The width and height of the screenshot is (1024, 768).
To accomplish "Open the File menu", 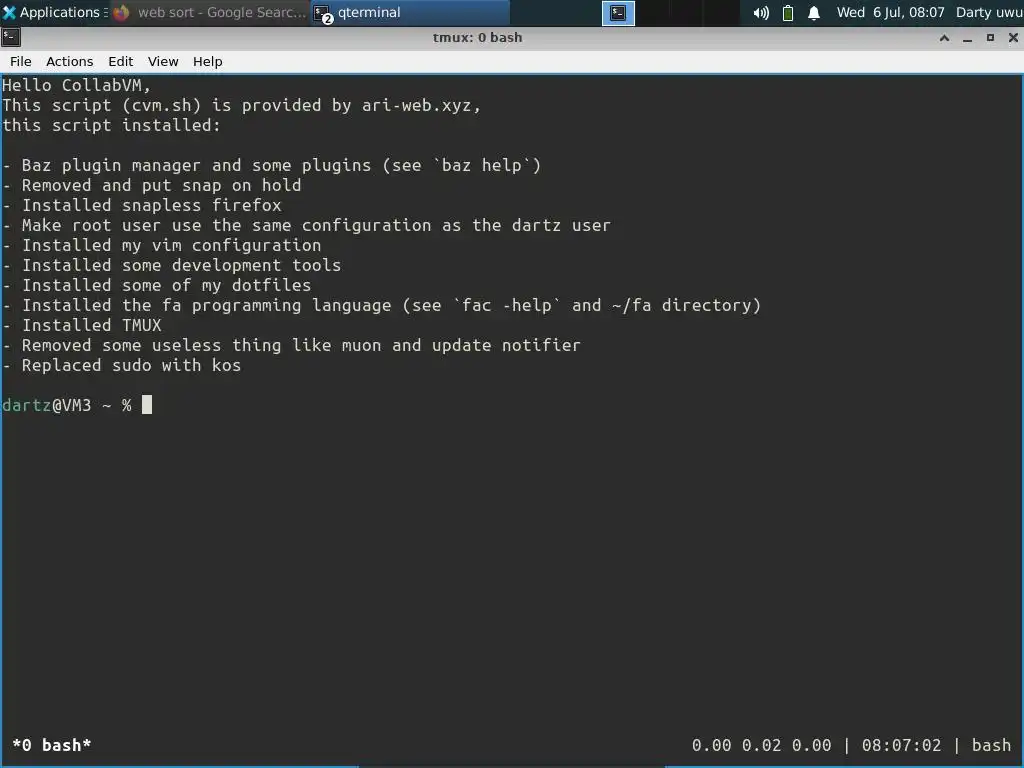I will click(x=20, y=61).
